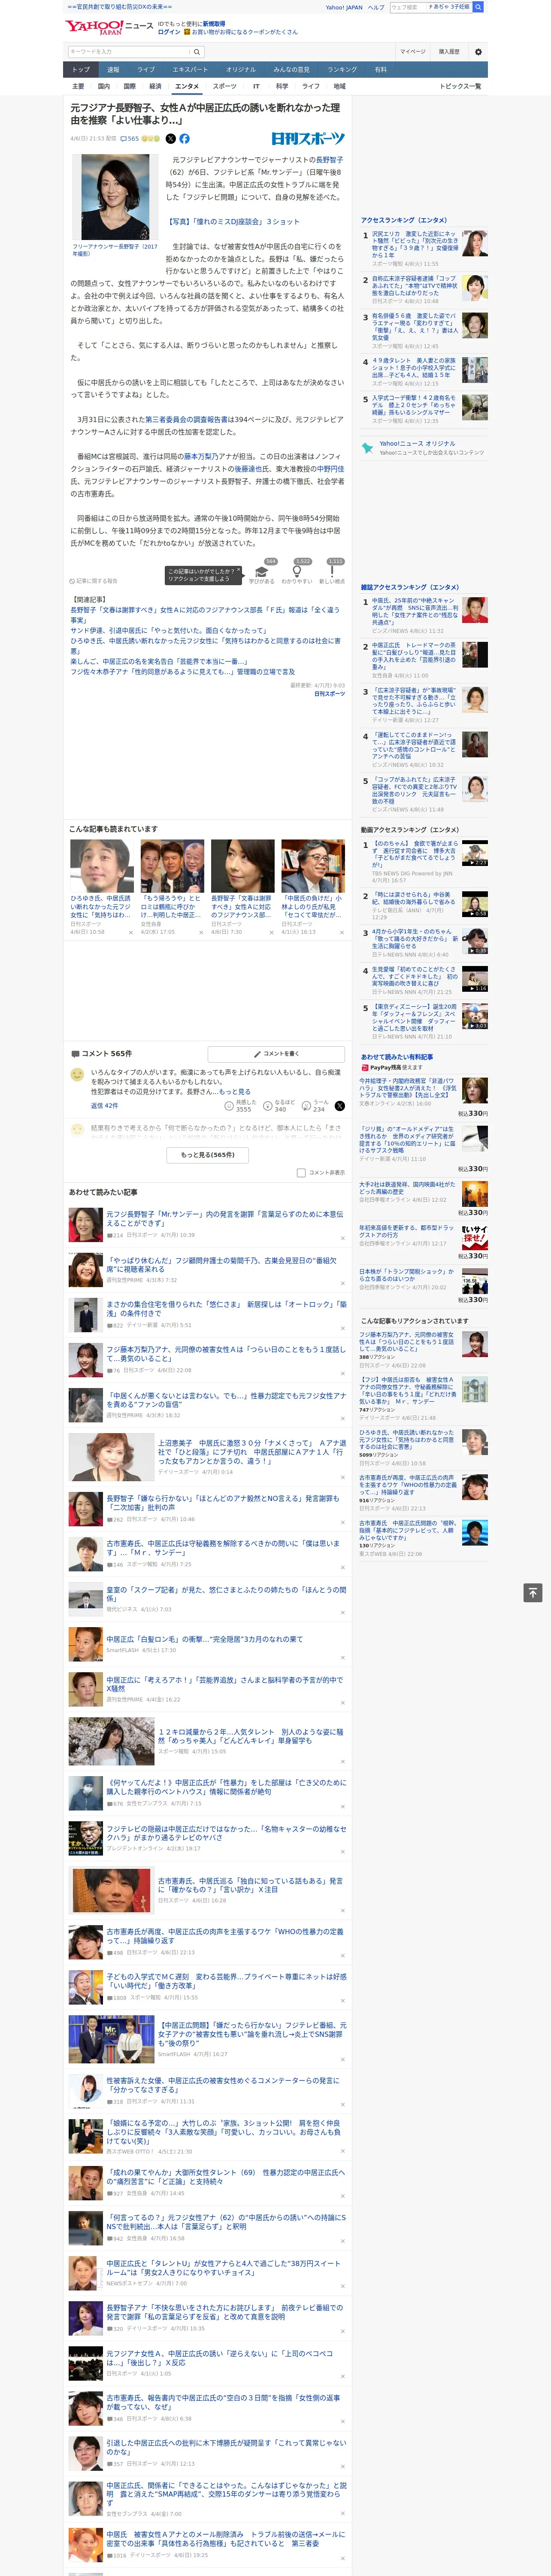
Task: Open 購入履歴 link
Action: tap(449, 51)
